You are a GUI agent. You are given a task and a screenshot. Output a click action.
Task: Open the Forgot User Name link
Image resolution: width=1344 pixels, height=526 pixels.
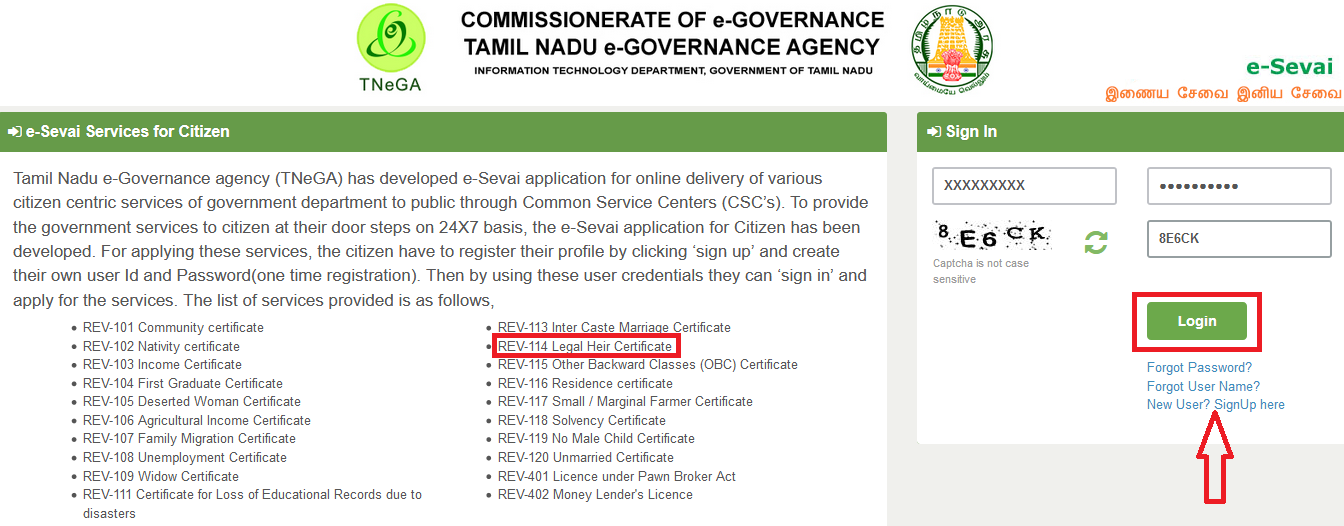(1203, 386)
